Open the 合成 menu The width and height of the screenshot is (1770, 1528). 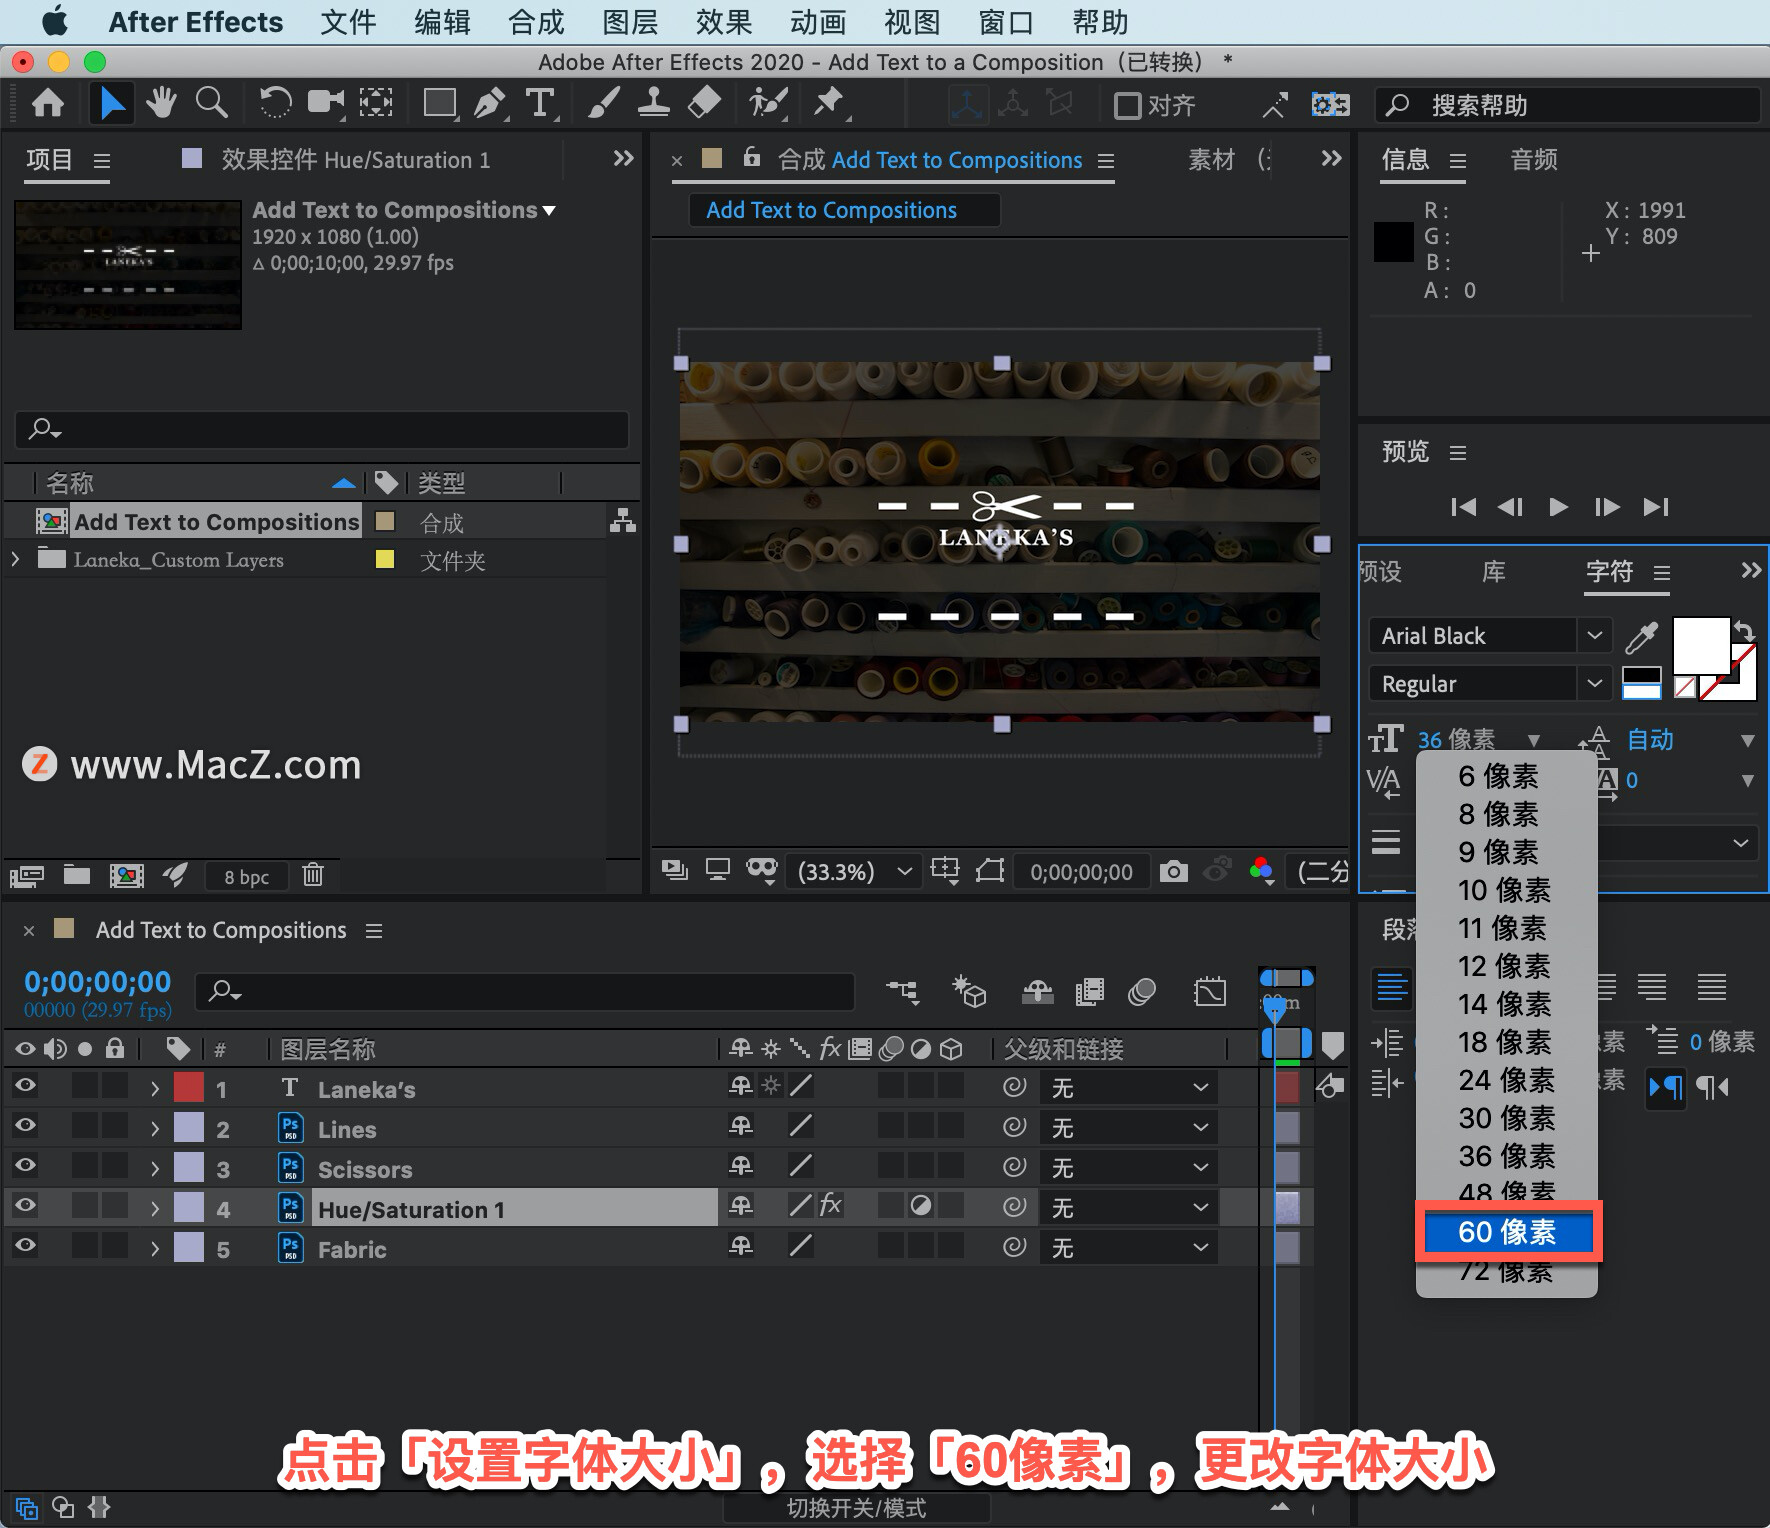click(536, 22)
